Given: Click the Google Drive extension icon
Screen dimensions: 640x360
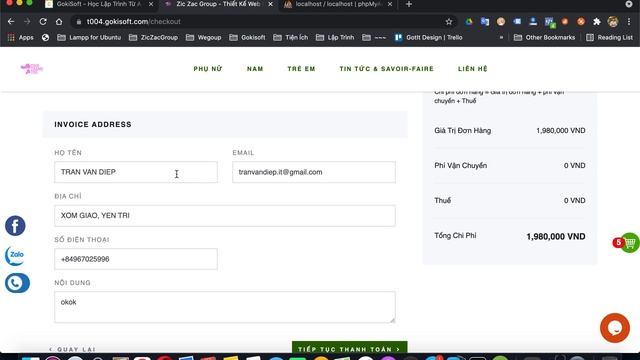Looking at the screenshot, I should [x=469, y=22].
